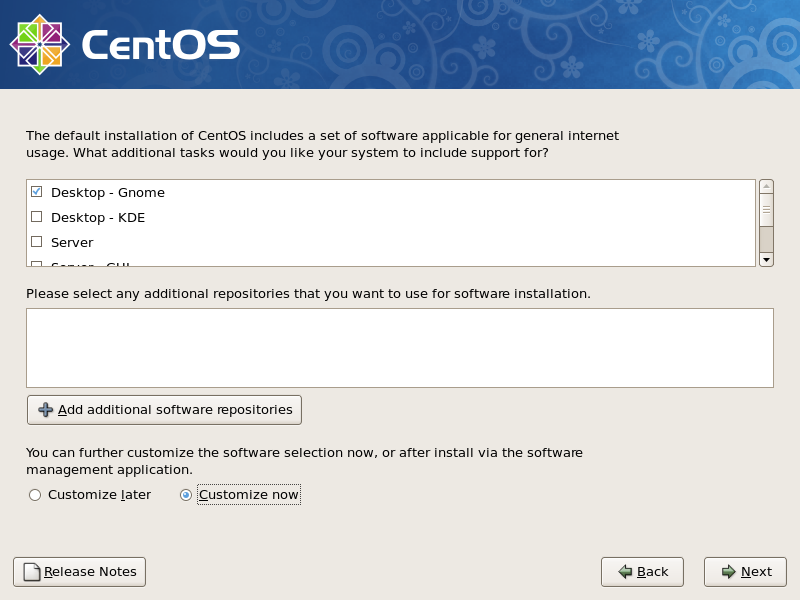
Task: Click the CentOS logo icon
Action: tap(40, 44)
